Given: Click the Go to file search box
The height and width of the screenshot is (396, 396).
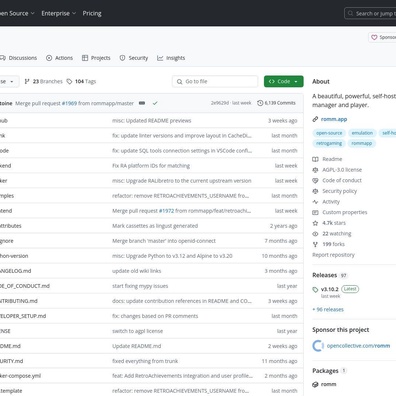Looking at the screenshot, I should tap(215, 81).
